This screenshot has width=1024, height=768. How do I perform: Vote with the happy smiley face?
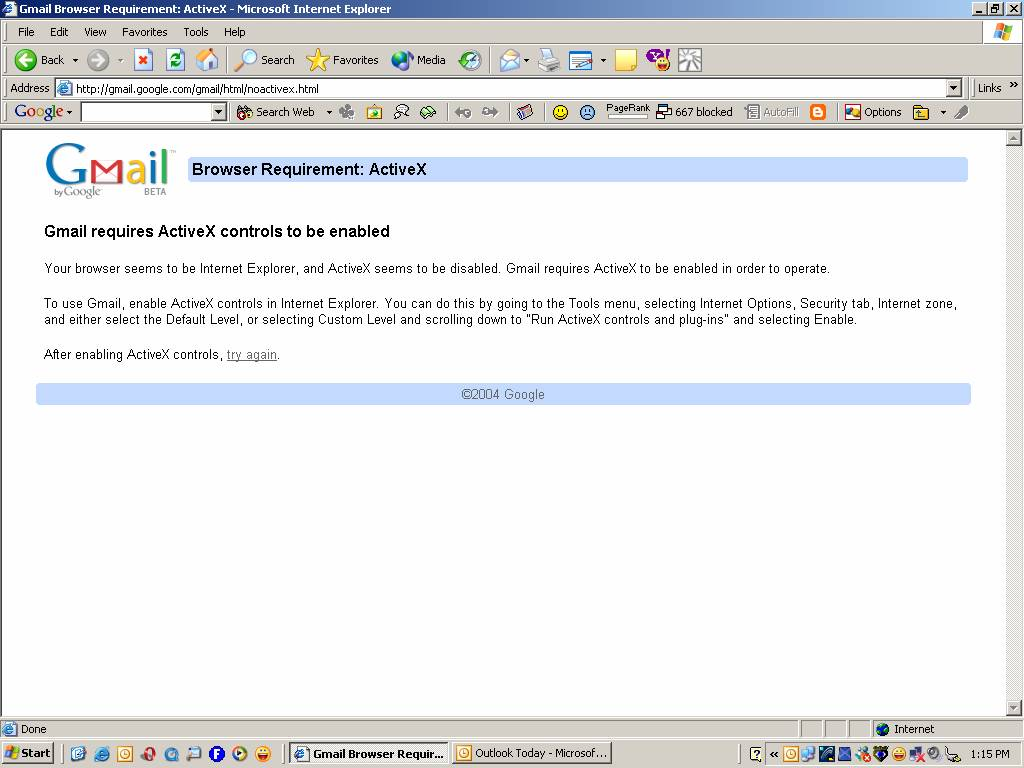click(560, 112)
